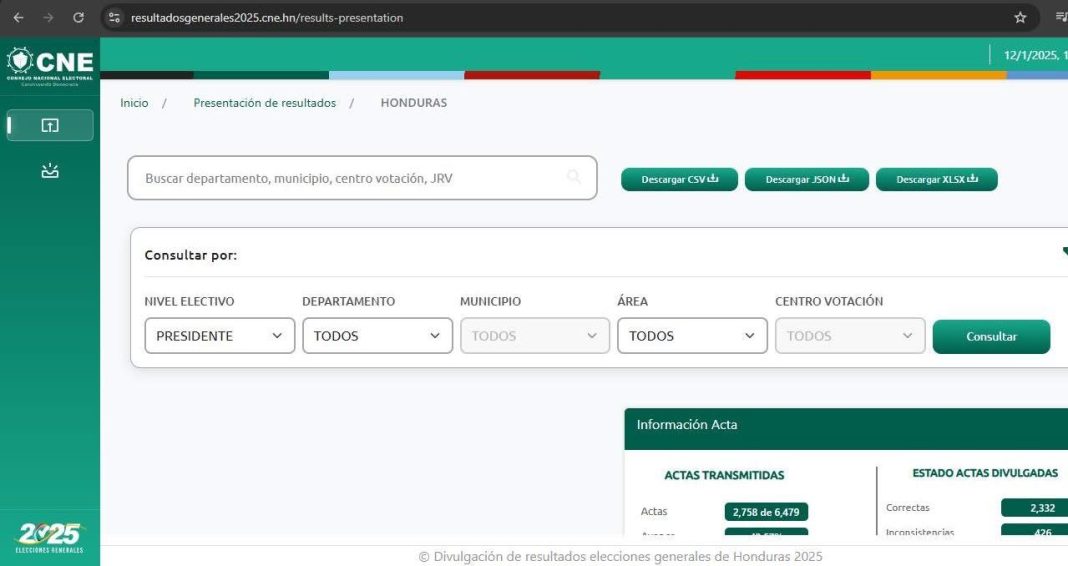
Task: Focus the Buscar departamento search field
Action: pos(350,178)
